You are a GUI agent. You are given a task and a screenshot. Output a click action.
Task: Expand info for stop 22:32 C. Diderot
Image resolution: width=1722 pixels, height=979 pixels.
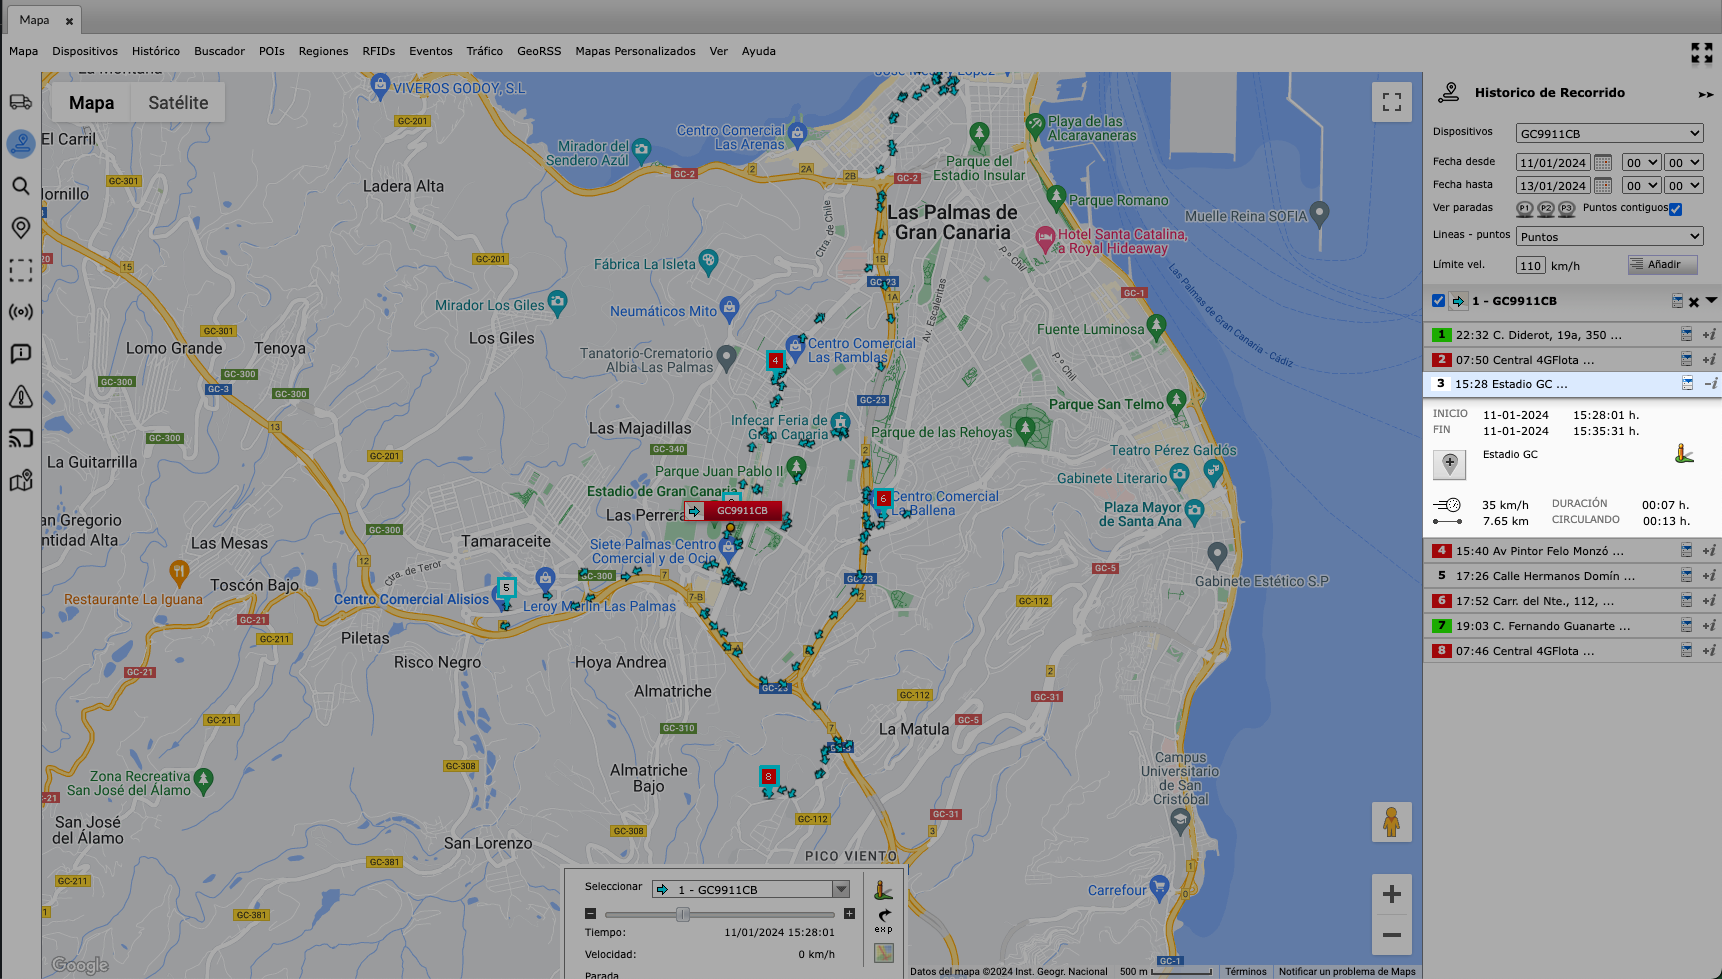1710,335
